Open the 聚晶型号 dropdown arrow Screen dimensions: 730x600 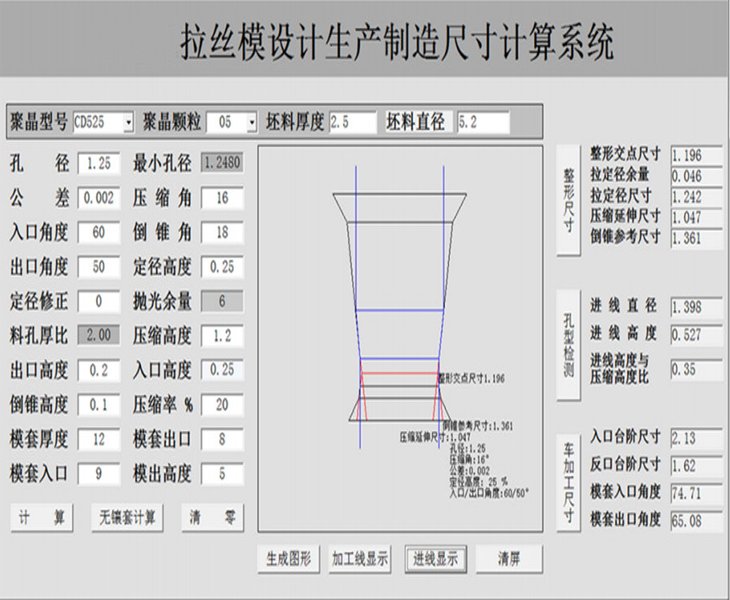(x=129, y=123)
